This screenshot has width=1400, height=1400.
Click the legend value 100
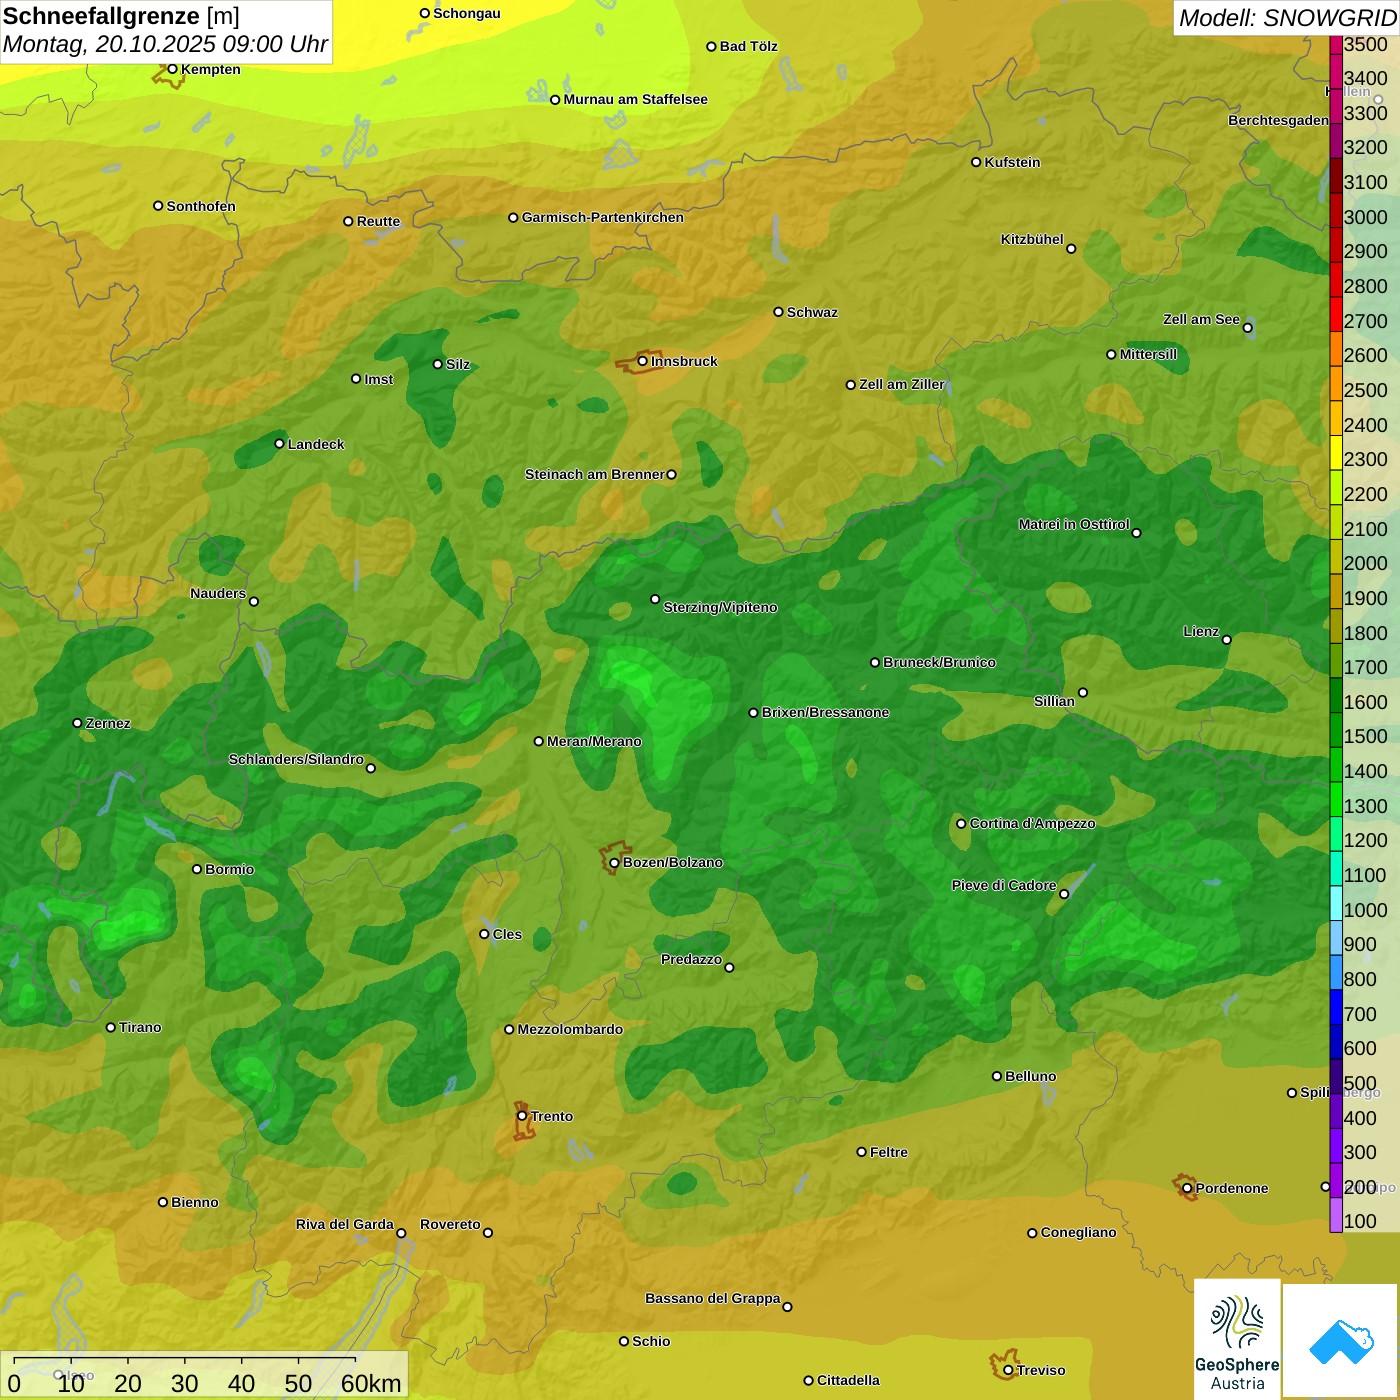point(1360,1221)
